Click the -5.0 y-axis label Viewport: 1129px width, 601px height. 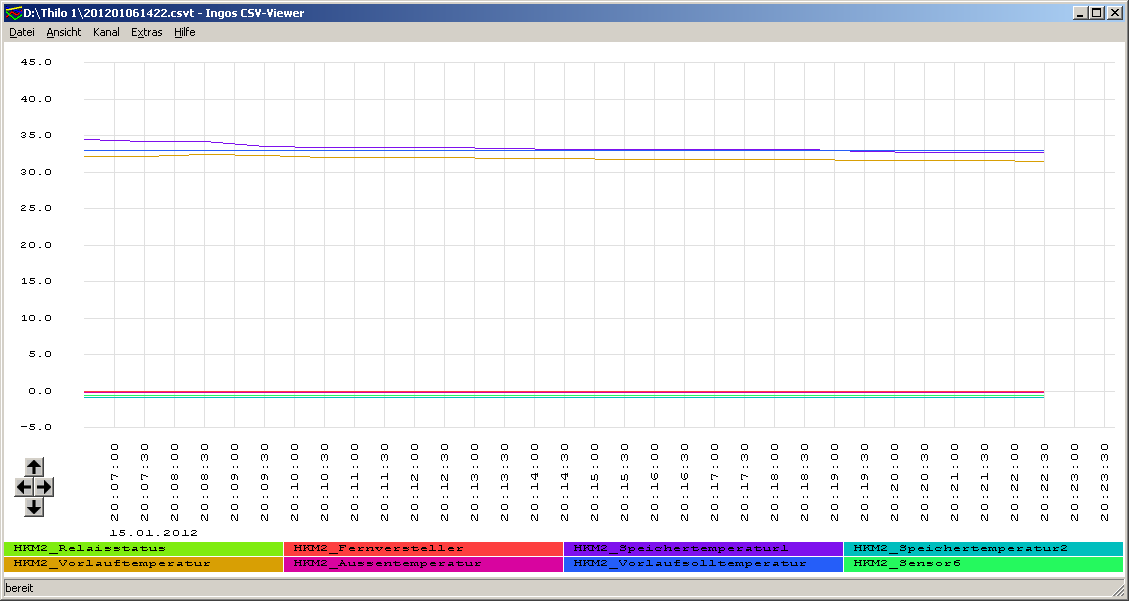click(x=37, y=428)
